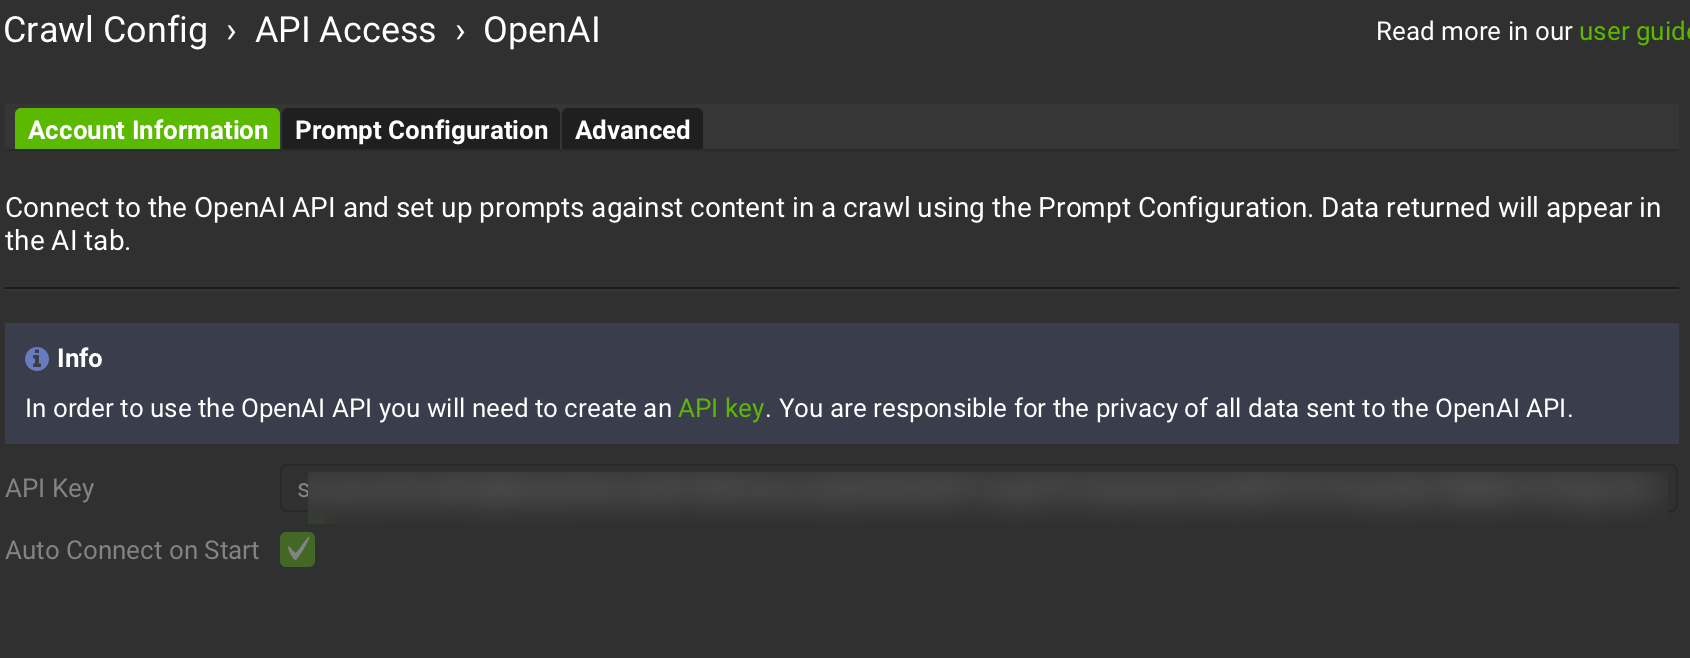Go back to Crawl Config breadcrumb
The height and width of the screenshot is (658, 1690).
[x=106, y=31]
